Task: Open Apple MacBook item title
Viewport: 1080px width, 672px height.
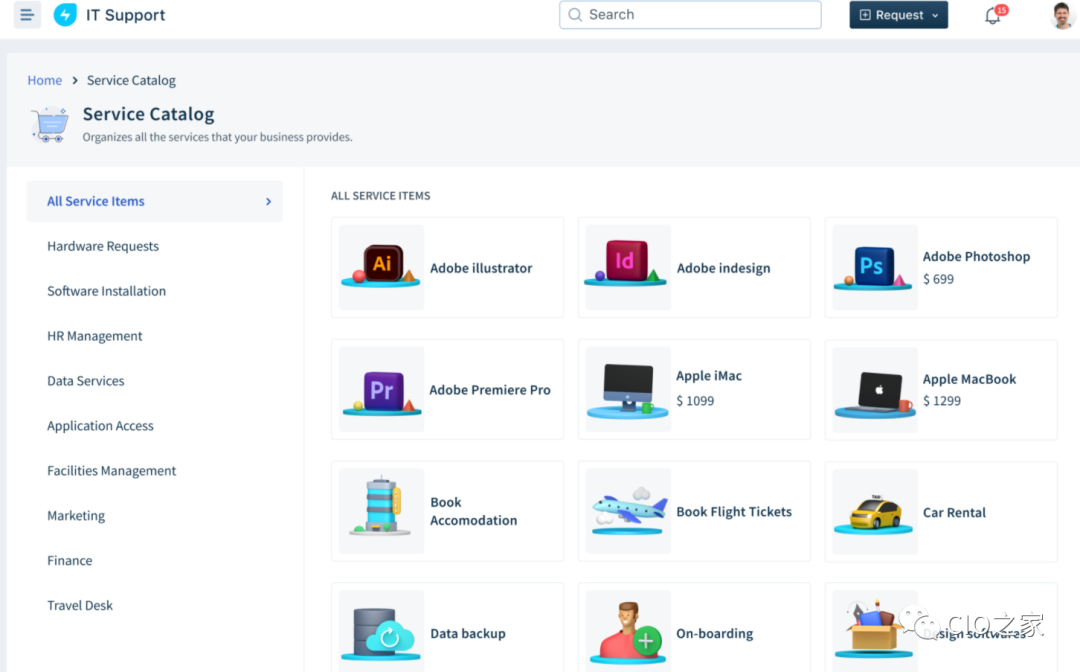Action: (x=969, y=379)
